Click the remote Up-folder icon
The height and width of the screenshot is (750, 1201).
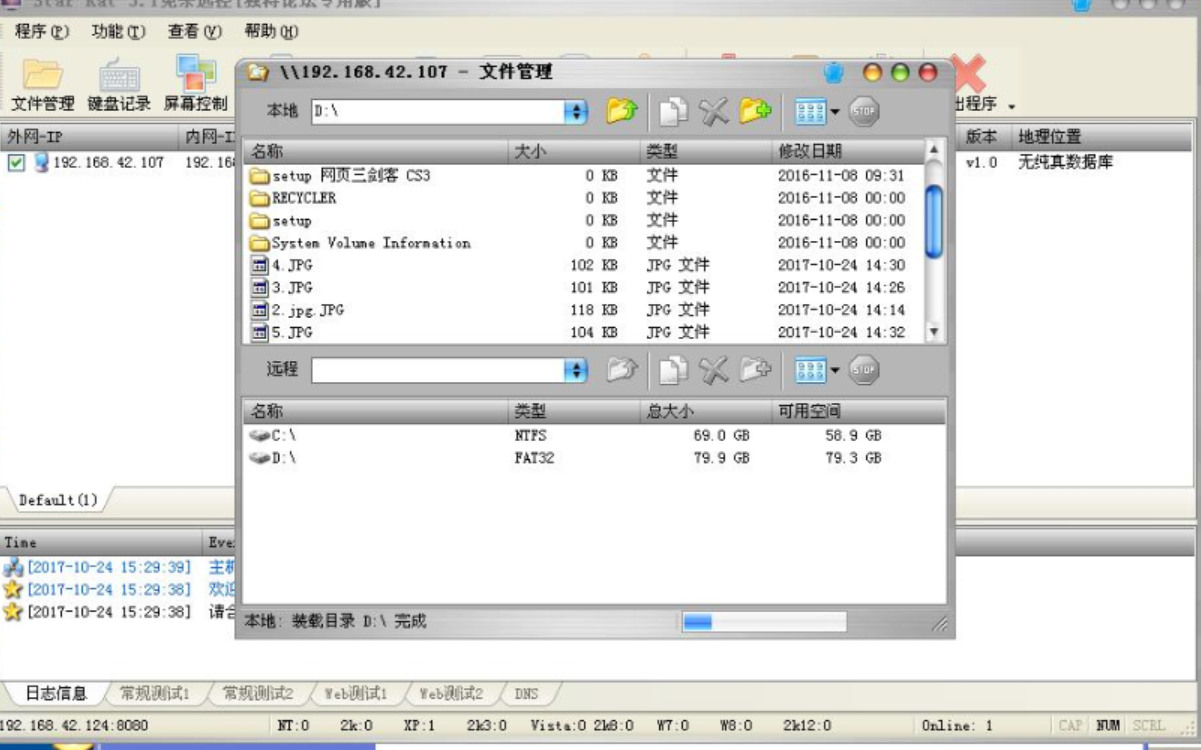coord(622,370)
